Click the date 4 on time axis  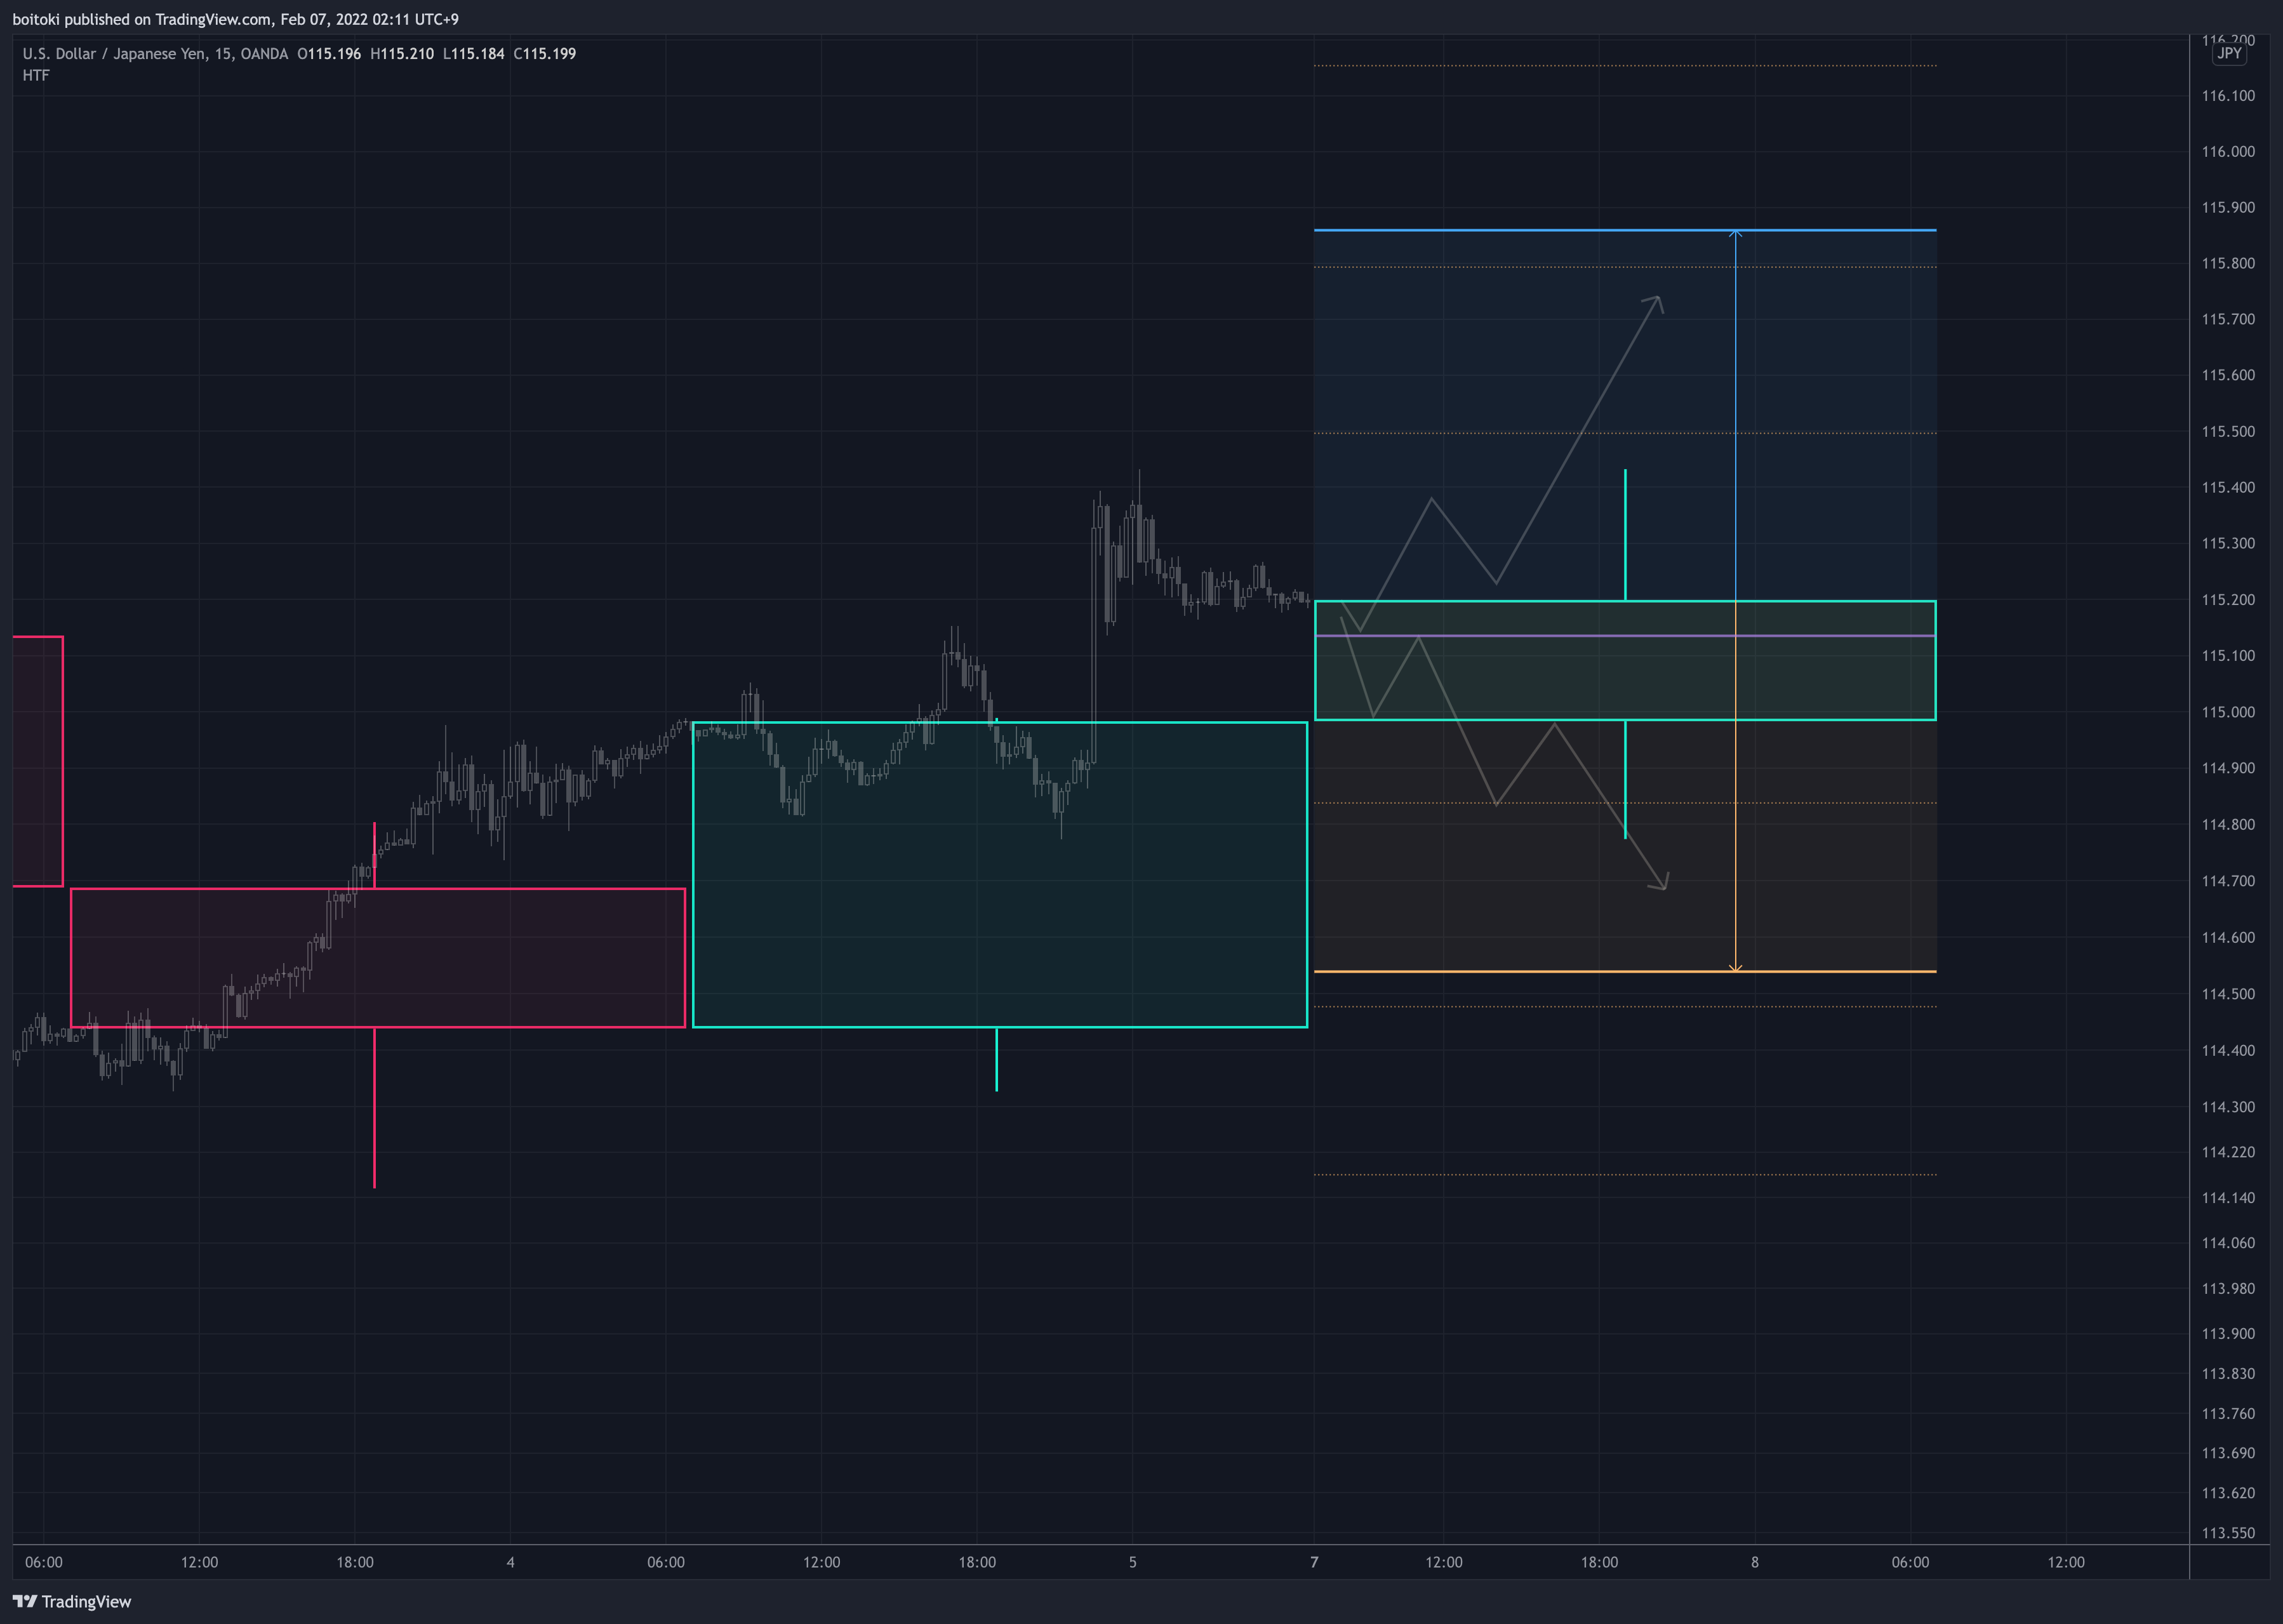click(510, 1563)
